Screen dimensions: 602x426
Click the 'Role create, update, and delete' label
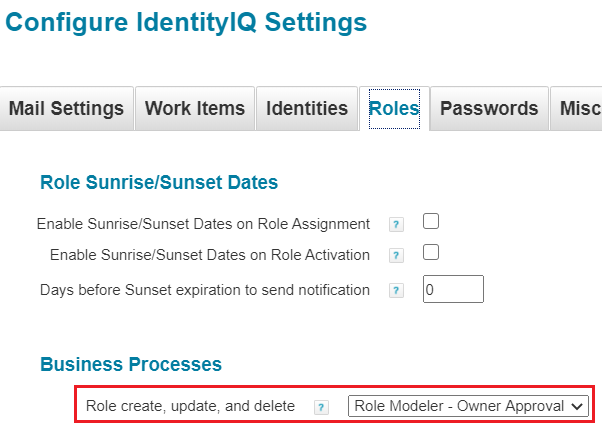190,406
